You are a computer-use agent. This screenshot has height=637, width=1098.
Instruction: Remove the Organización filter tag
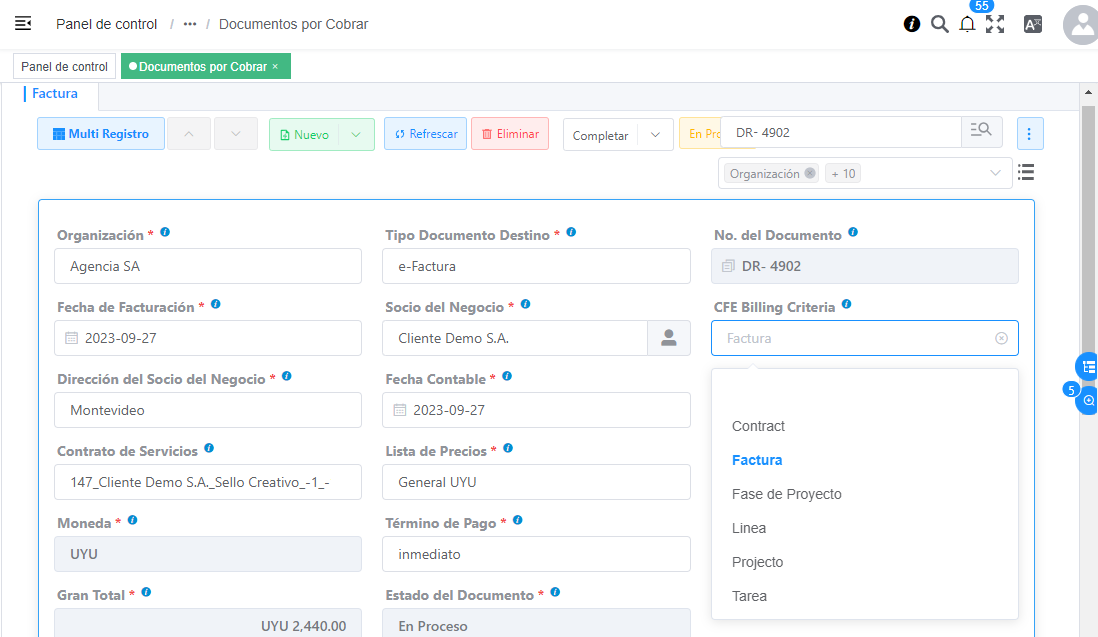point(810,173)
